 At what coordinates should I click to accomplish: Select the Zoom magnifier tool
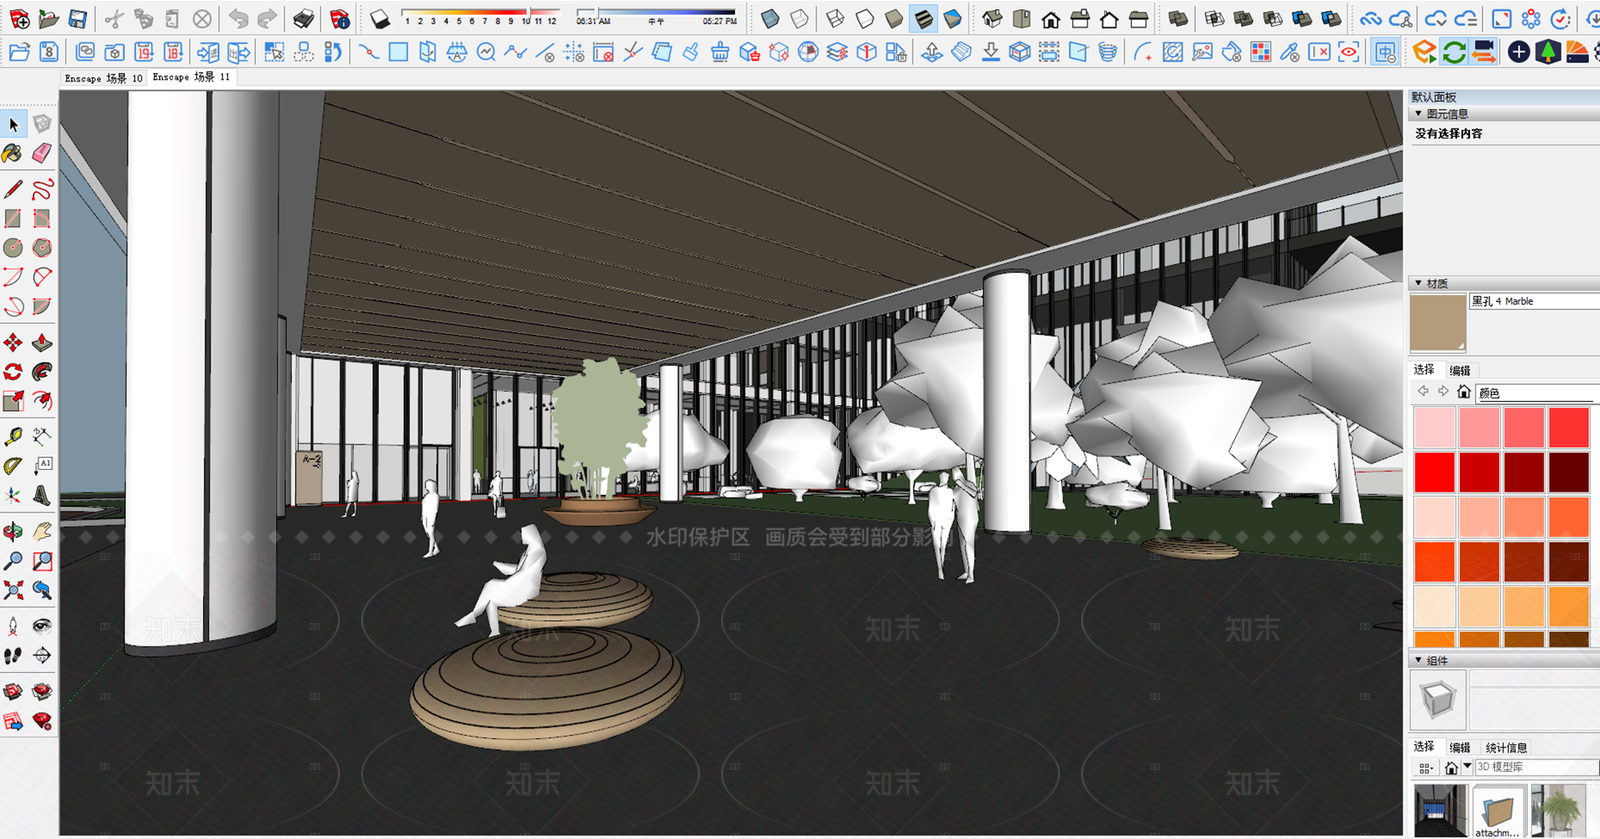(13, 561)
